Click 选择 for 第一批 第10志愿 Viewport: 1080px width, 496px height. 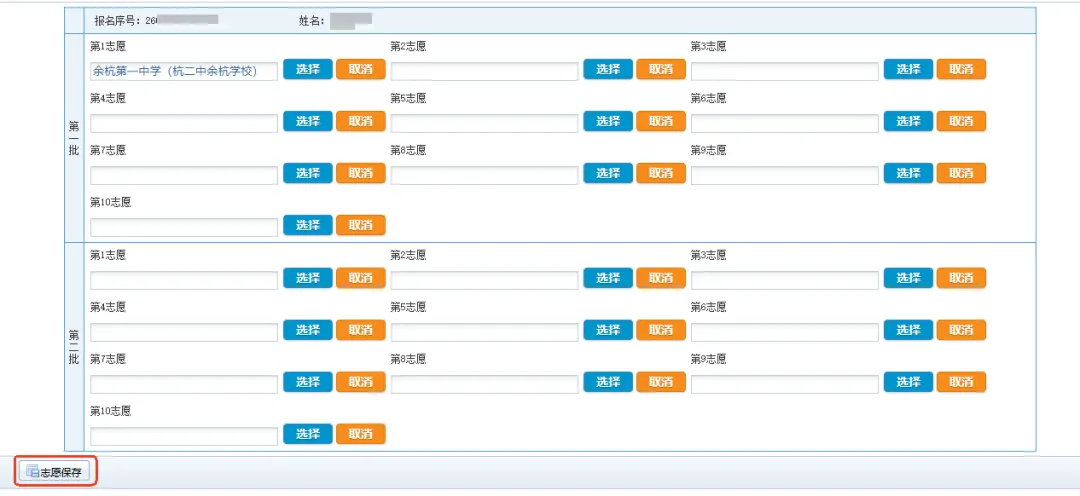pos(308,225)
